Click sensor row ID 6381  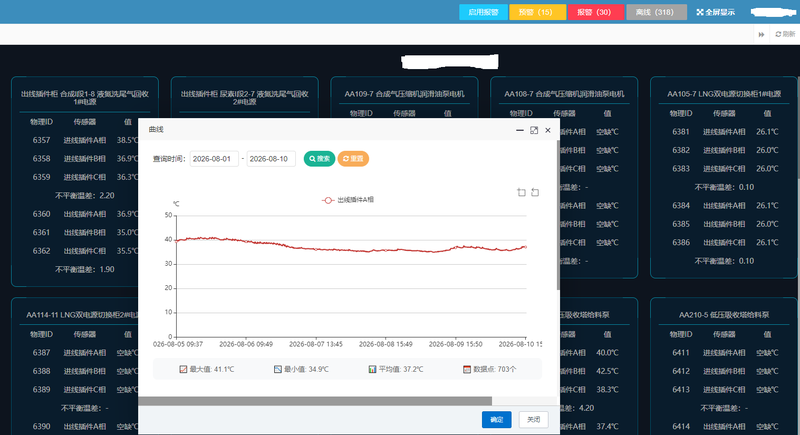click(681, 132)
